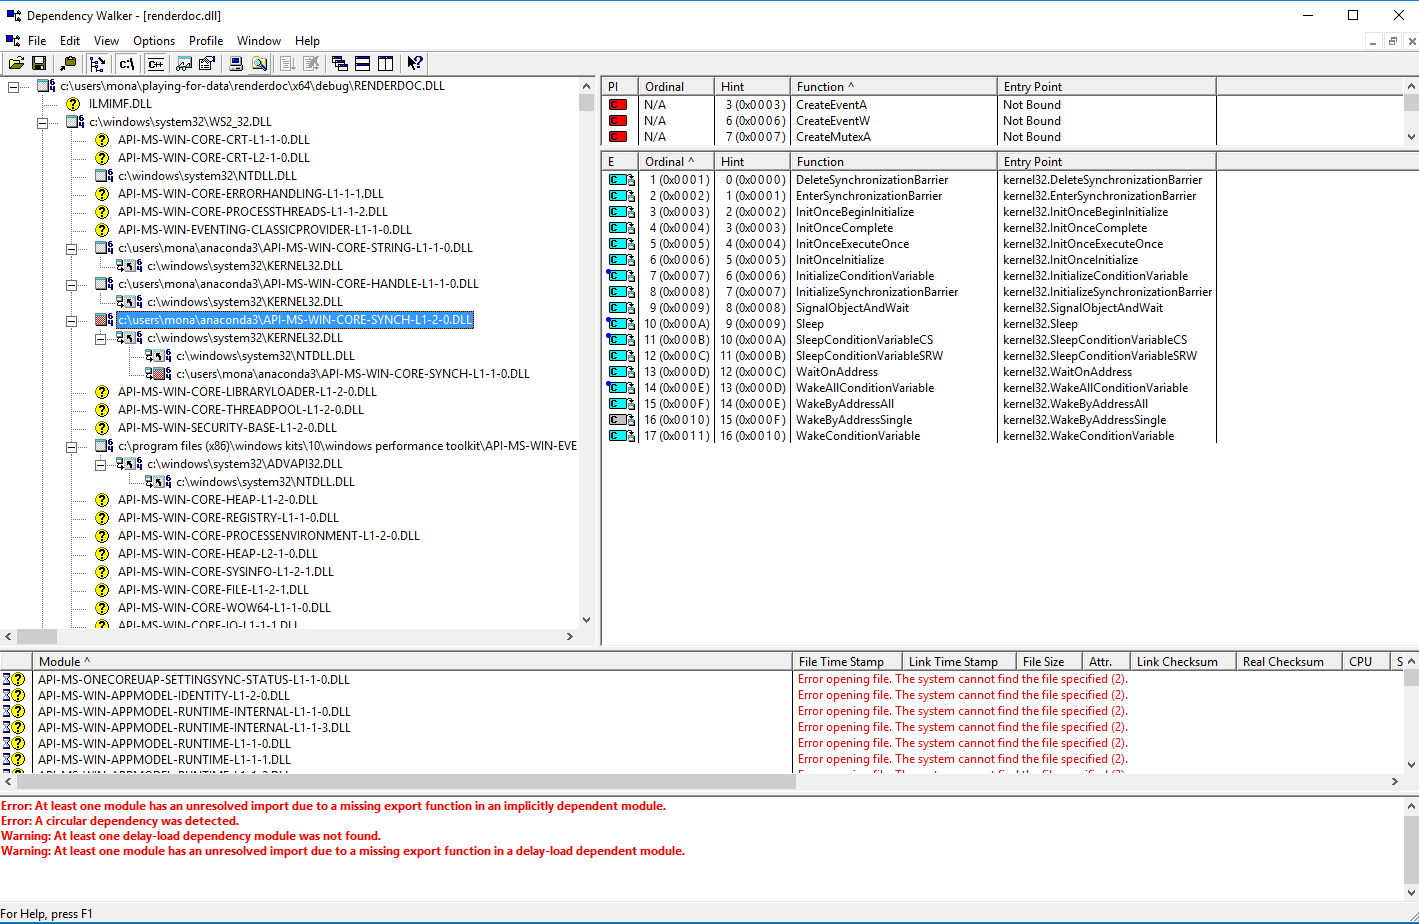Image resolution: width=1419 pixels, height=924 pixels.
Task: Open the module Properties toolbar icon
Action: pos(207,64)
